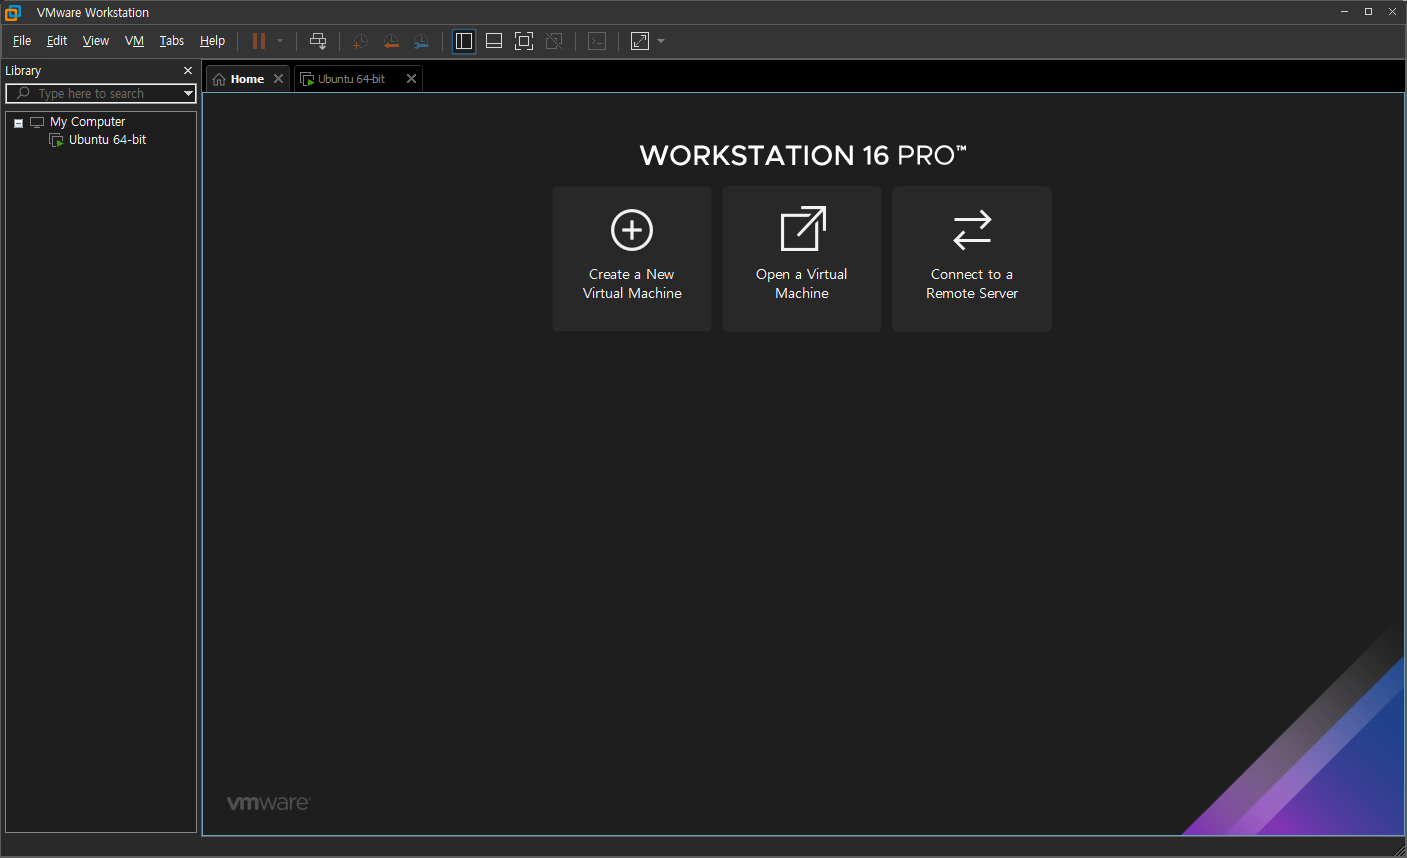Click Send Ctrl+Alt+Del toolbar icon

[x=318, y=41]
